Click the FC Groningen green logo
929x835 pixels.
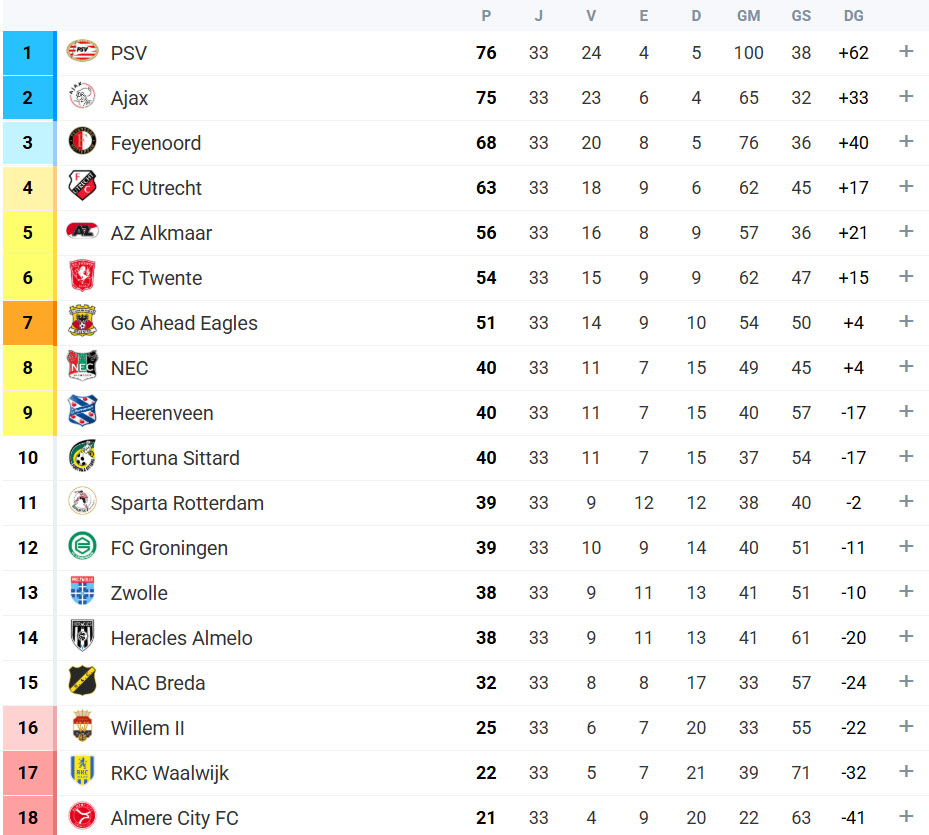tap(82, 545)
